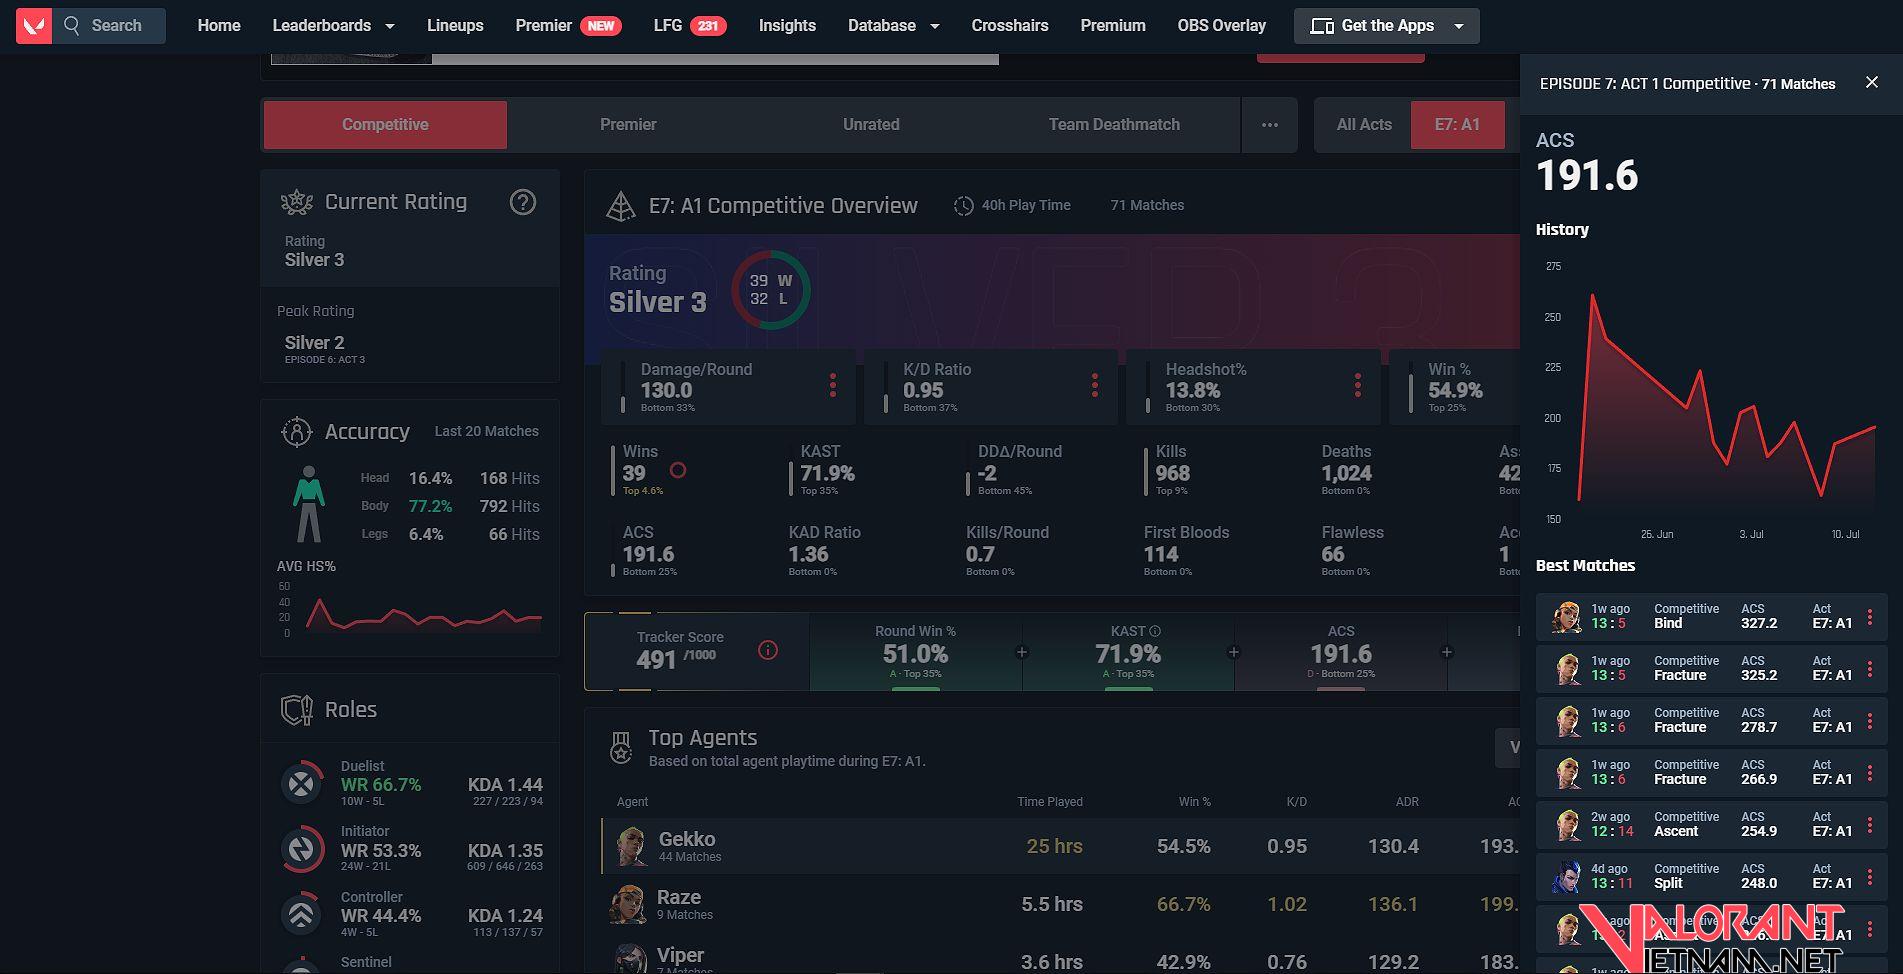Screen dimensions: 1903x974
Task: Click the Accuracy crosshair icon
Action: click(x=297, y=432)
